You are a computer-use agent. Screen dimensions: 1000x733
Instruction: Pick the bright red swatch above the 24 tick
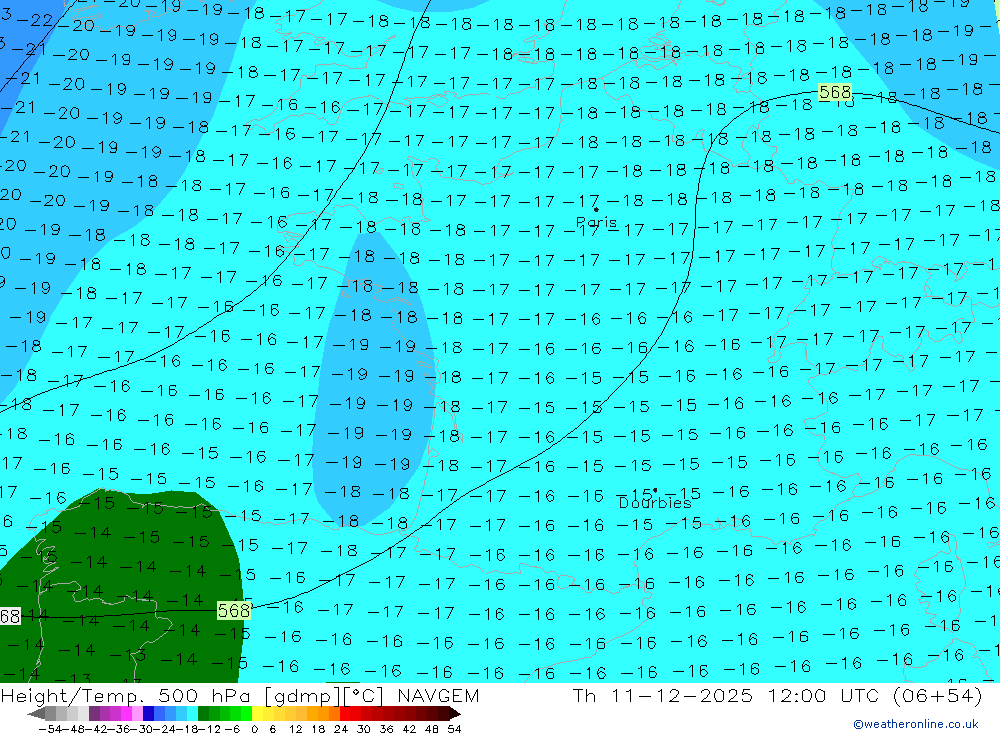pos(345,714)
